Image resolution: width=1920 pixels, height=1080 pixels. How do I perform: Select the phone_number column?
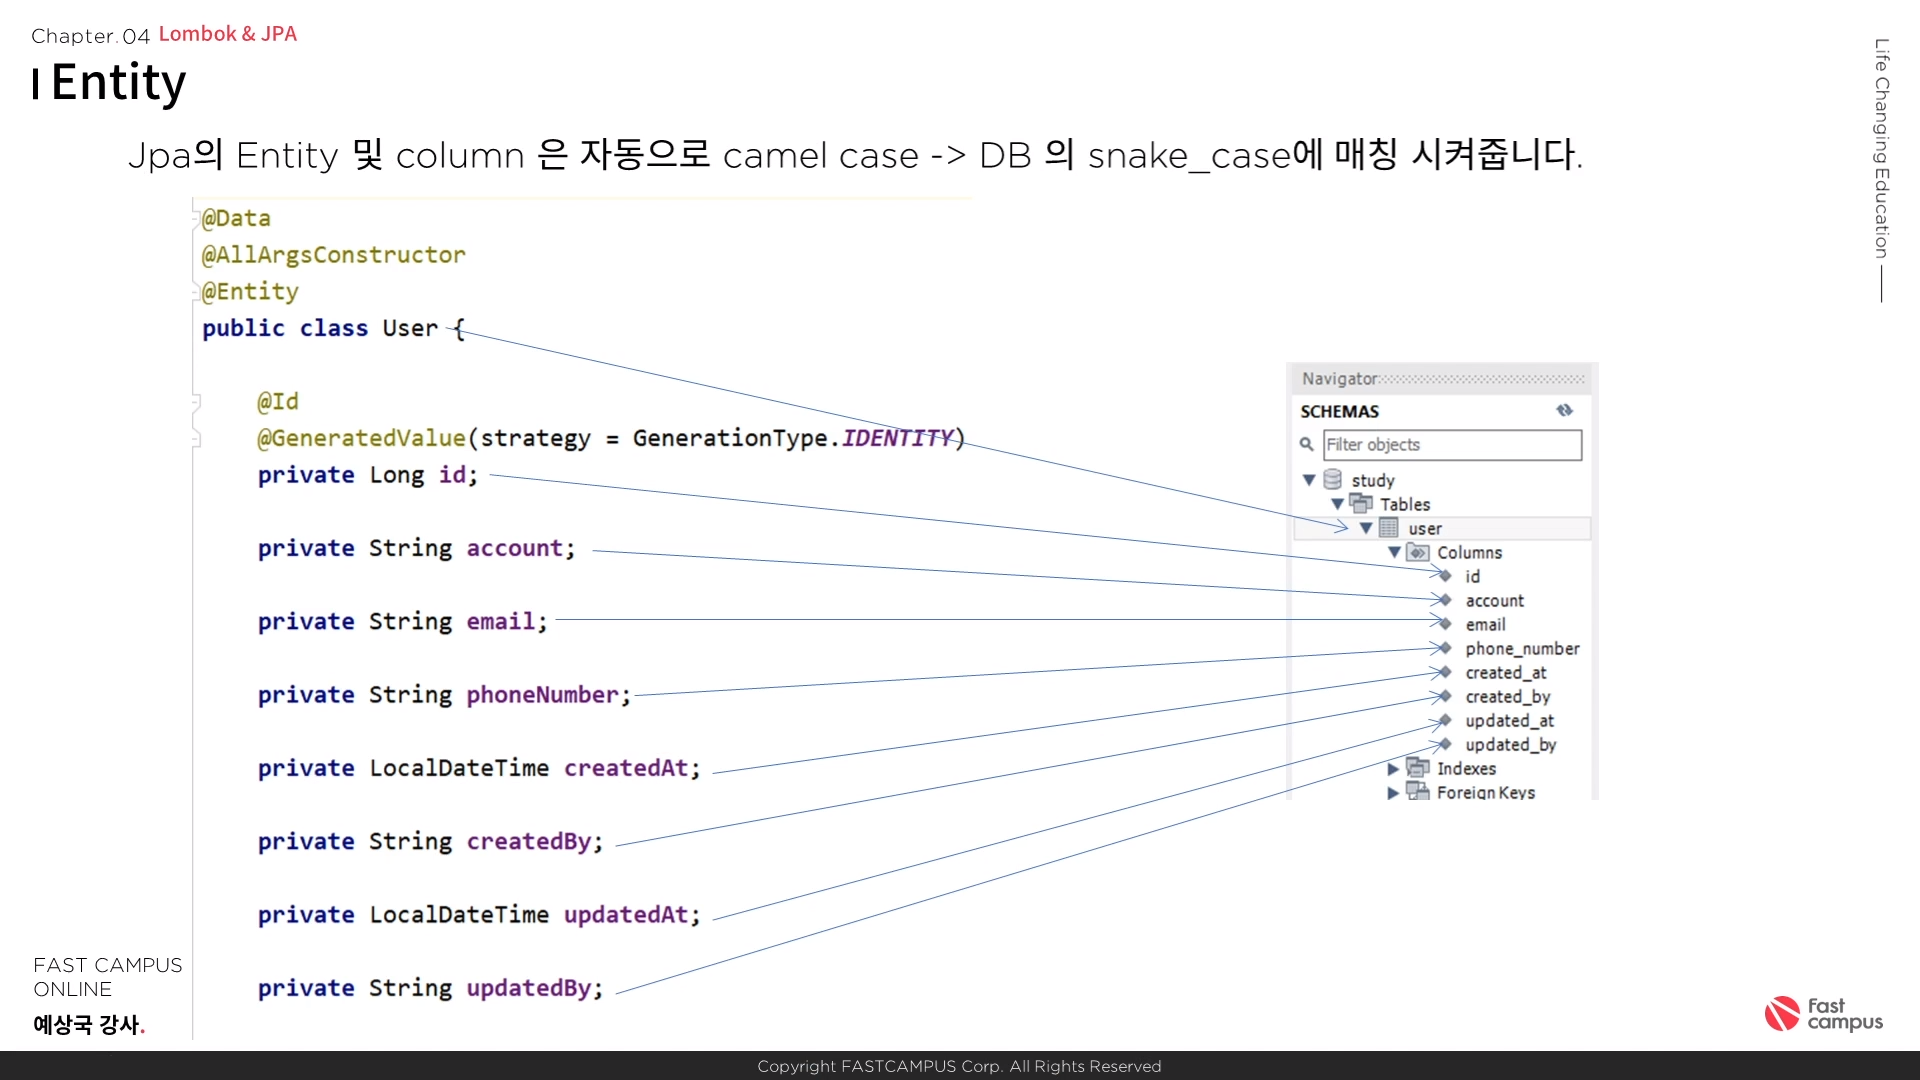pyautogui.click(x=1521, y=649)
